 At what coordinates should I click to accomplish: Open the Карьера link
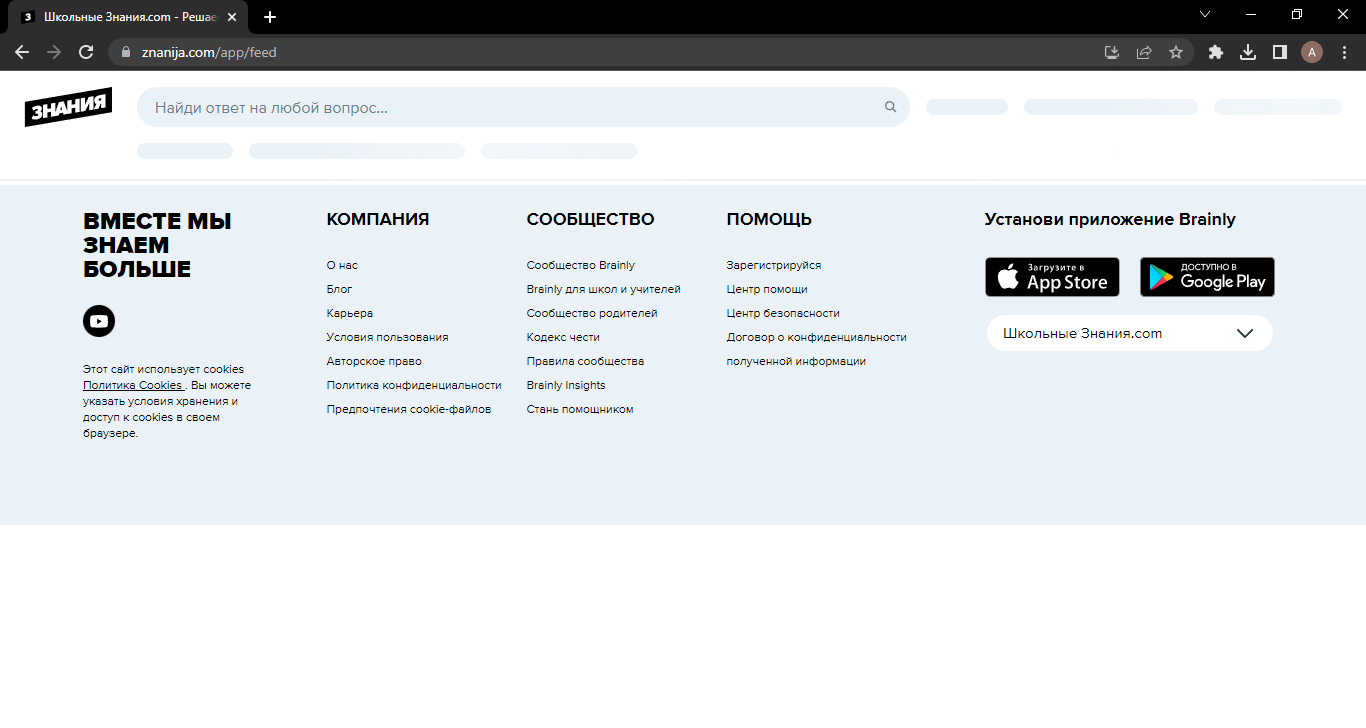tap(349, 313)
